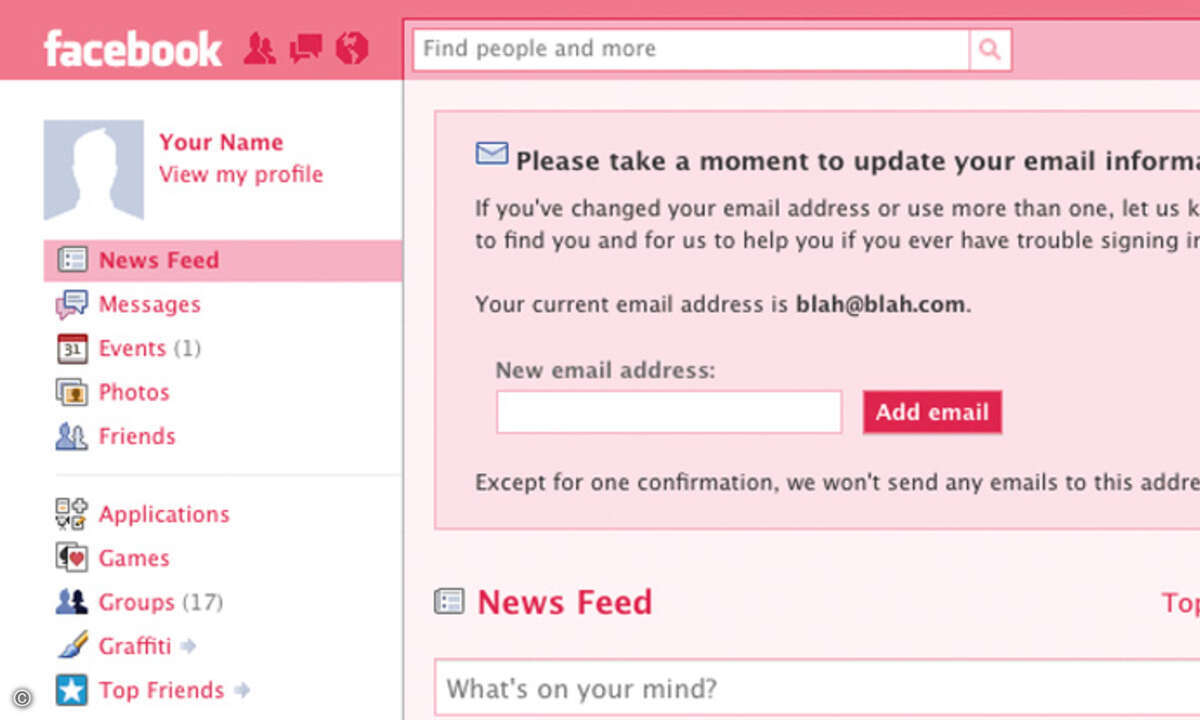
Task: Open the messages chat bubbles icon in header
Action: pyautogui.click(x=306, y=49)
